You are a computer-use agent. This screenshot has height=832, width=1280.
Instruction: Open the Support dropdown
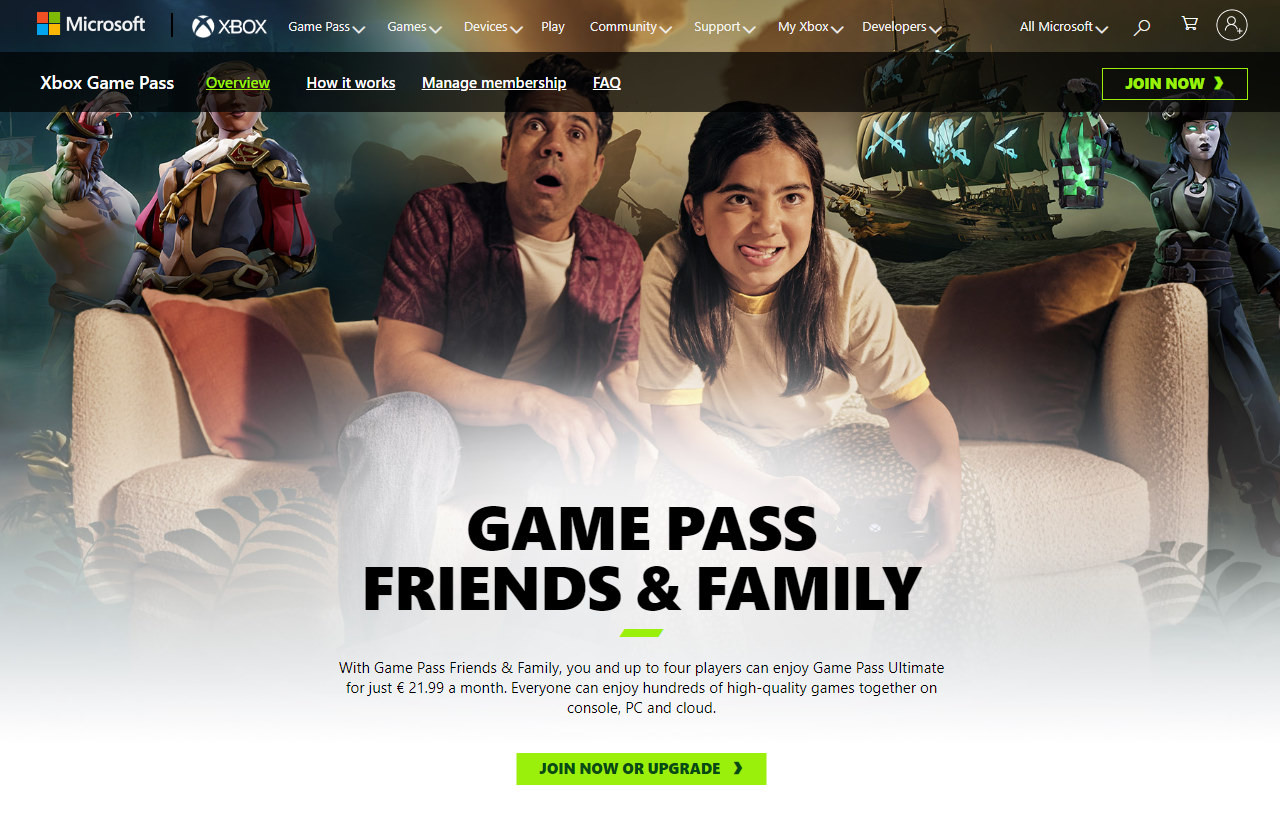click(x=725, y=27)
